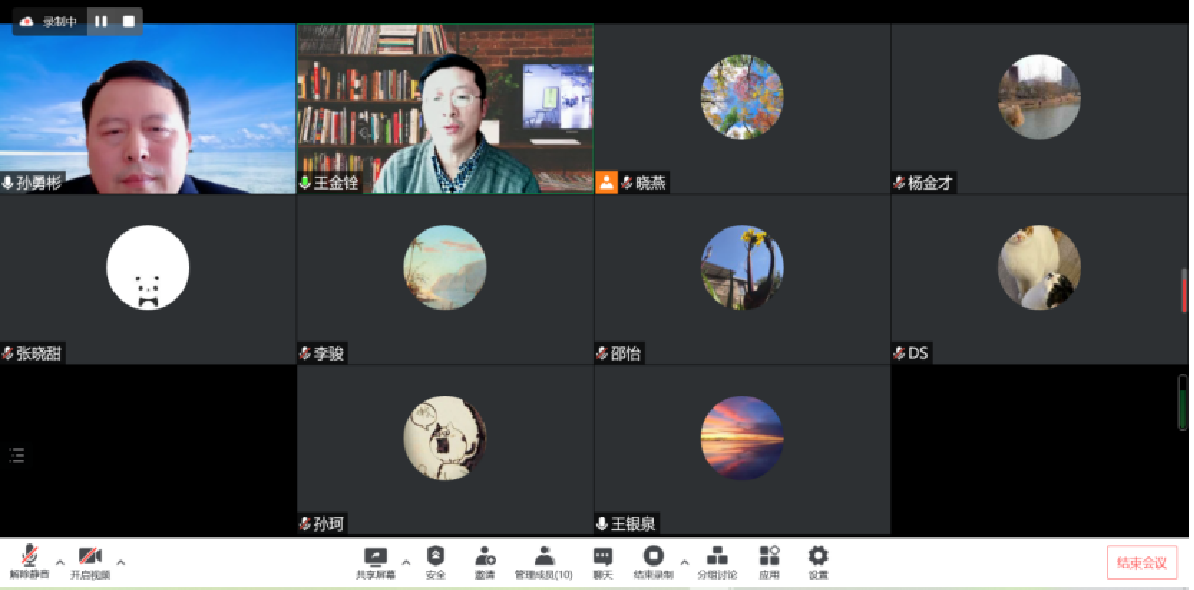Pause the recording at top left
This screenshot has height=590, width=1194.
101,21
